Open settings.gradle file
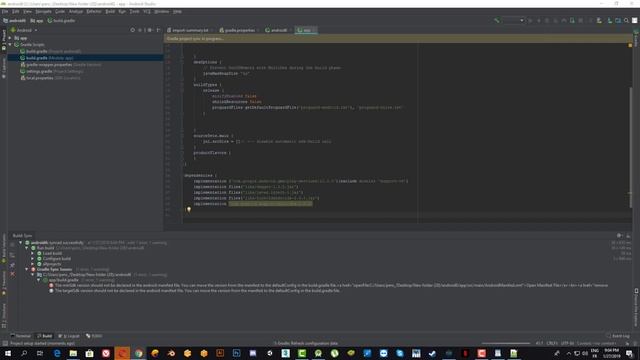640x360 pixels. 51,71
